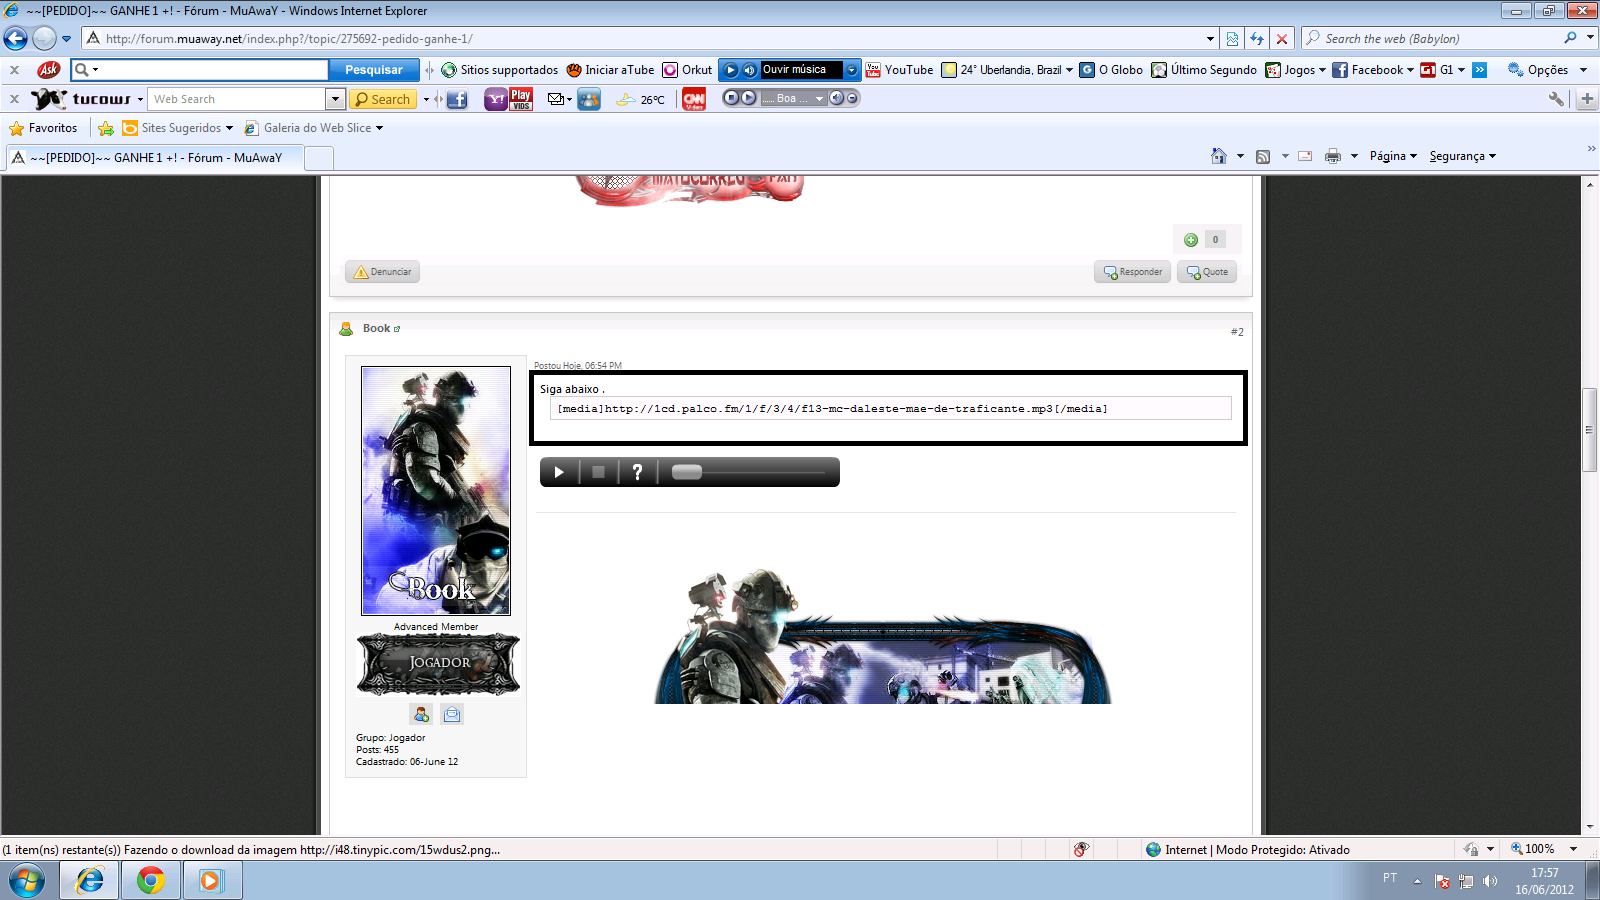The width and height of the screenshot is (1600, 900).
Task: Stop the embedded media player
Action: click(x=598, y=472)
